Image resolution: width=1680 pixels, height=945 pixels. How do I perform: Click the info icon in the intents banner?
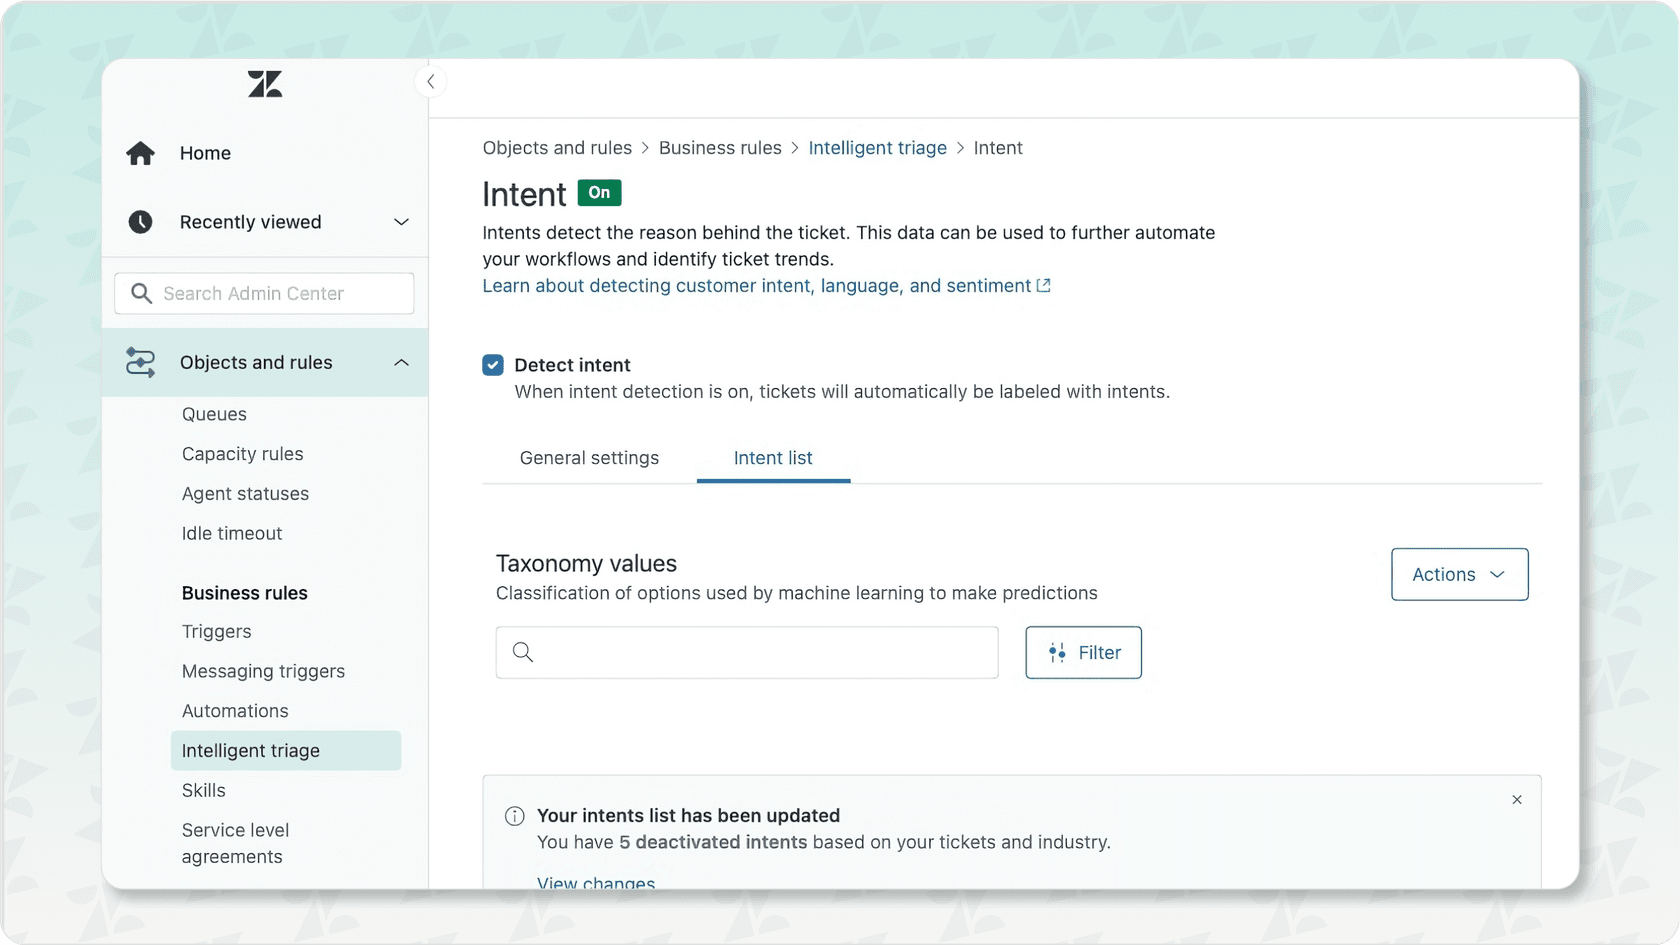point(513,815)
